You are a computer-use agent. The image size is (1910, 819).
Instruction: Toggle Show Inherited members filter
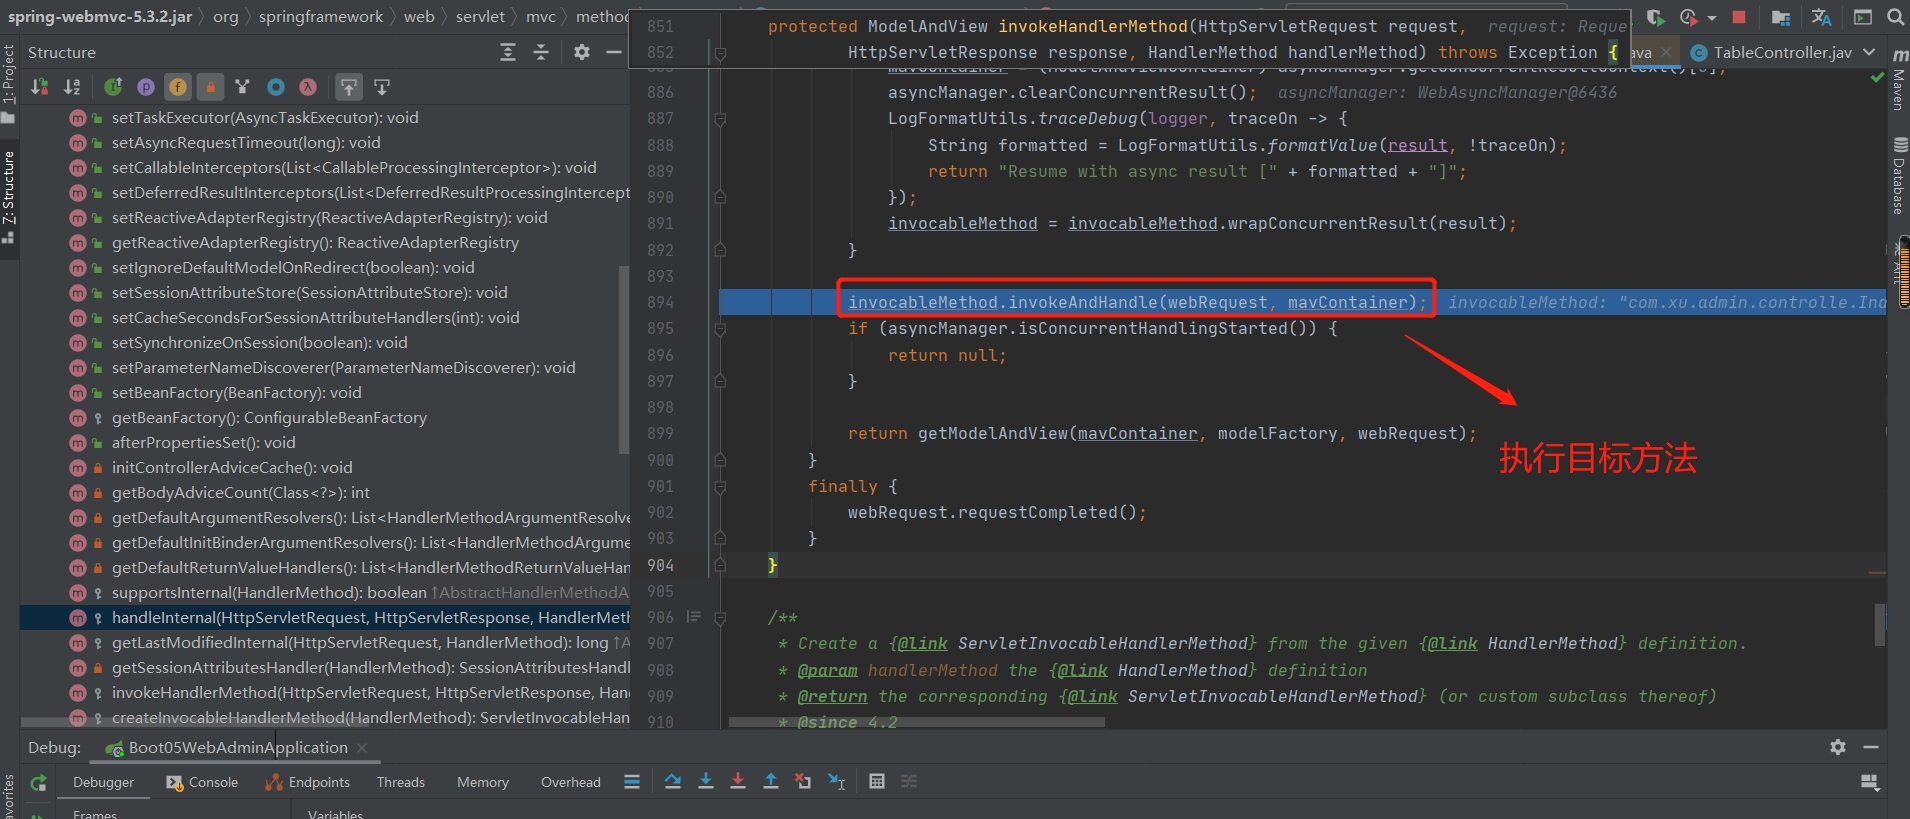click(114, 87)
